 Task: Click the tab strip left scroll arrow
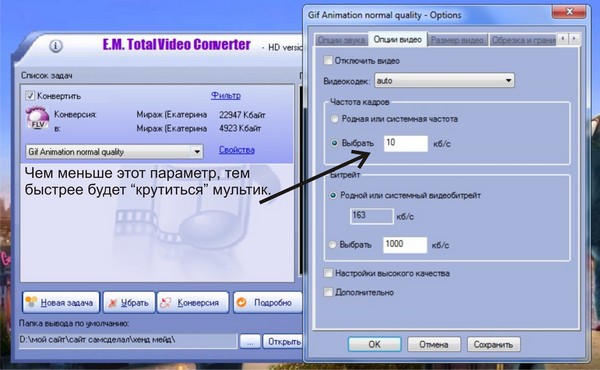562,38
